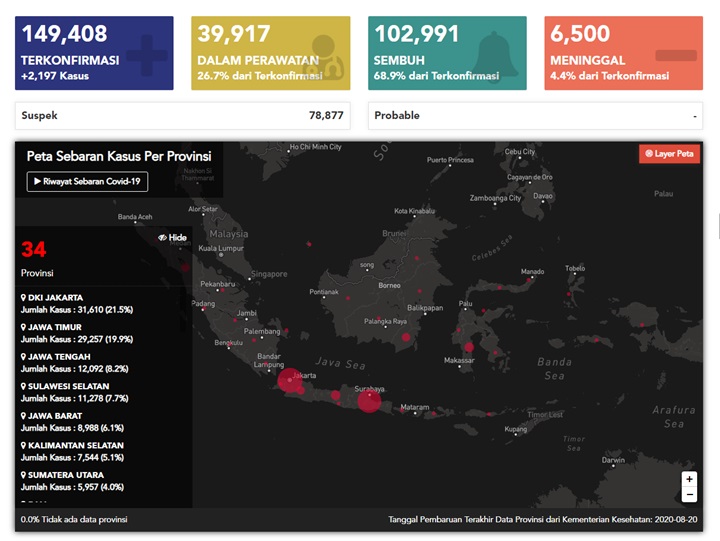Select the Meninggal red card
This screenshot has height=541, width=720.
[x=623, y=53]
